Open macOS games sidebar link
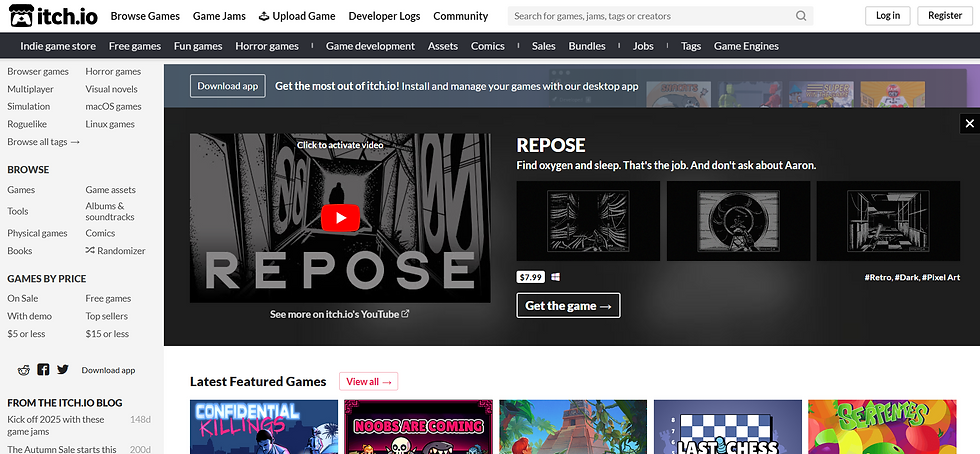 114,106
